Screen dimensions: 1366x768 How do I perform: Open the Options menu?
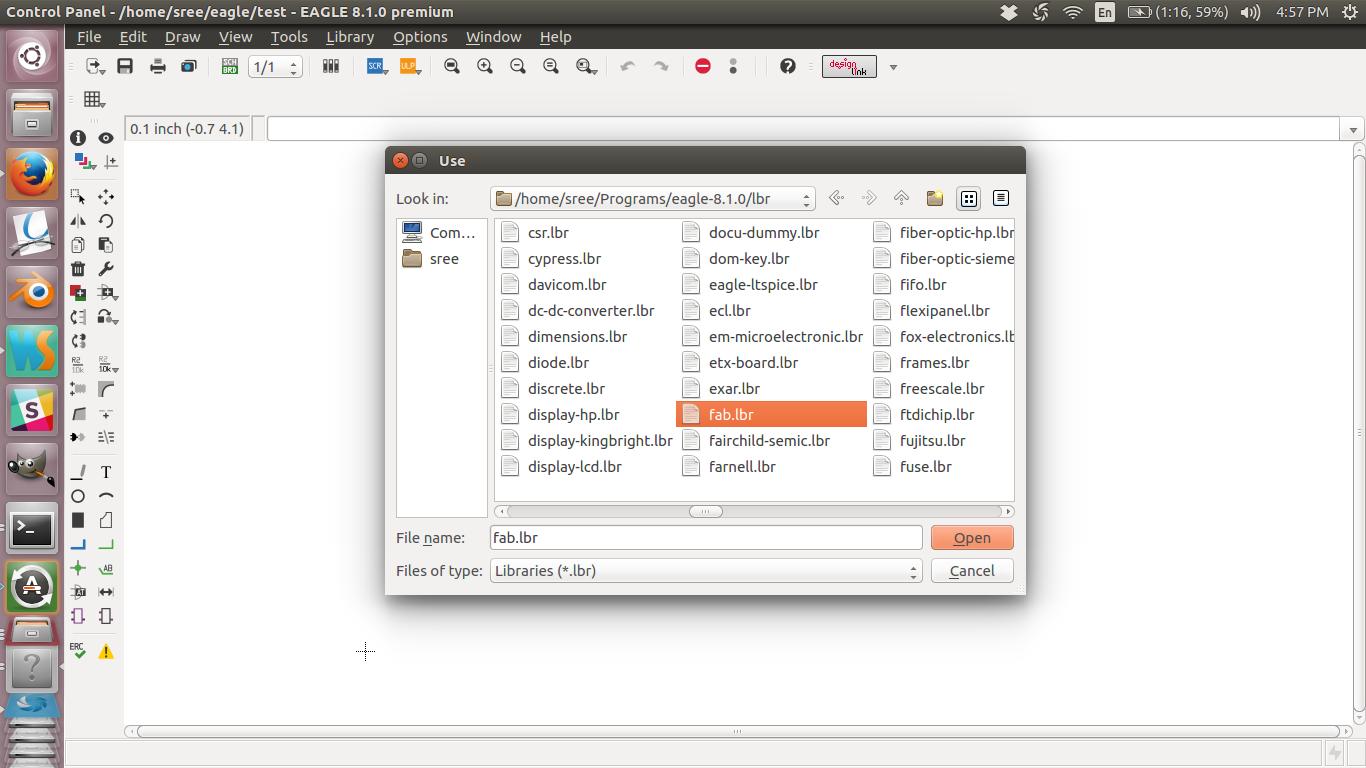tap(420, 36)
